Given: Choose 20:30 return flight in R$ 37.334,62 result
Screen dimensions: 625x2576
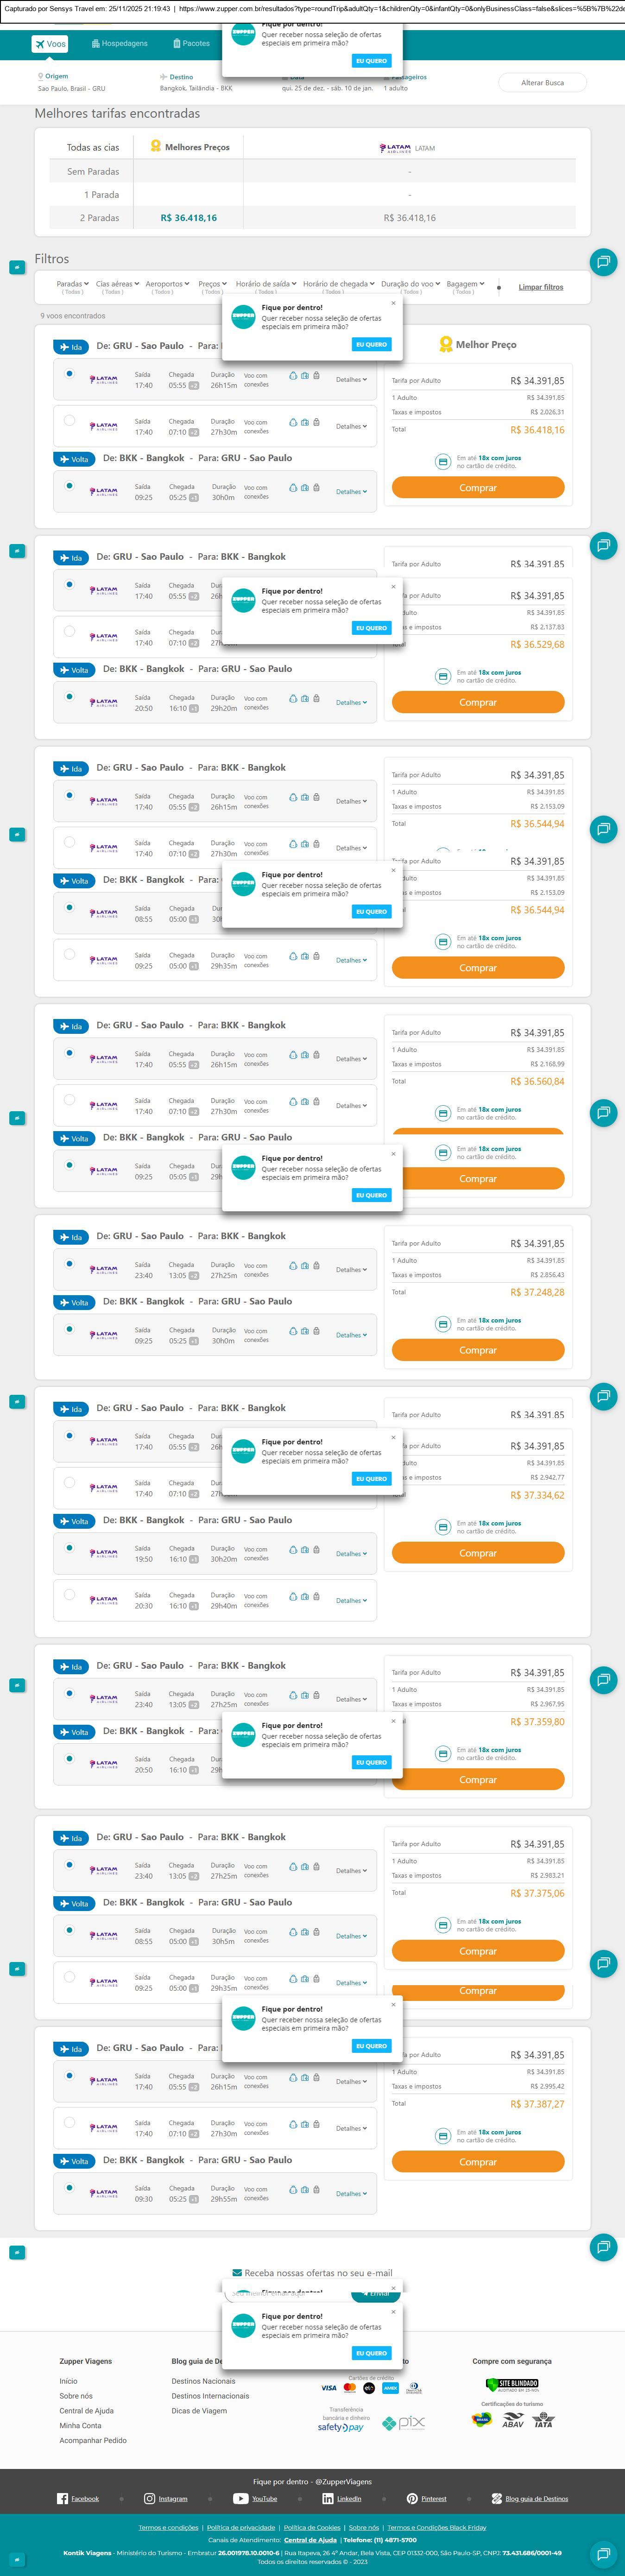Looking at the screenshot, I should click(69, 1595).
